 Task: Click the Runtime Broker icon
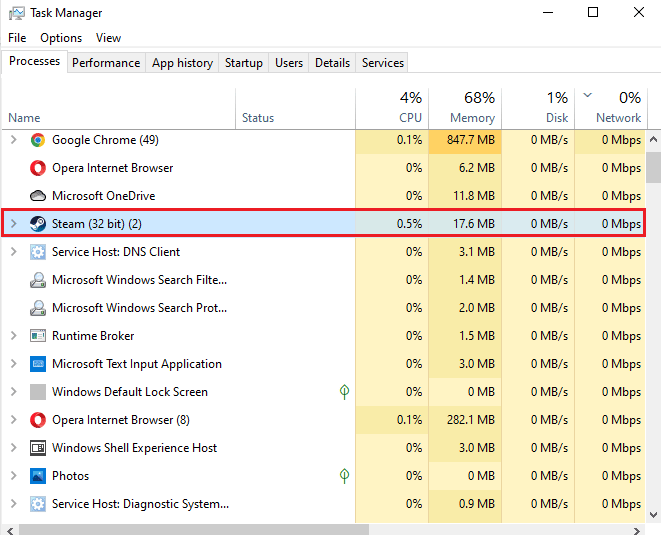[x=38, y=336]
